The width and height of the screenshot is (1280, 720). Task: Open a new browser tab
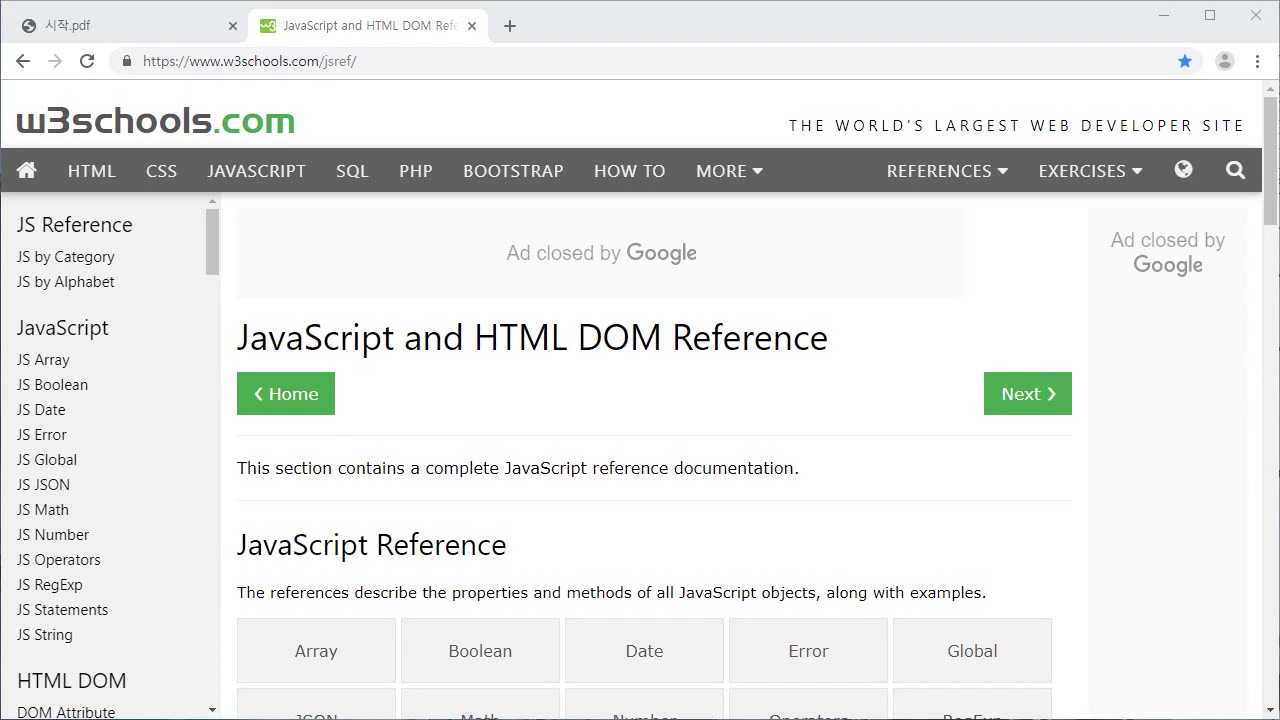510,26
